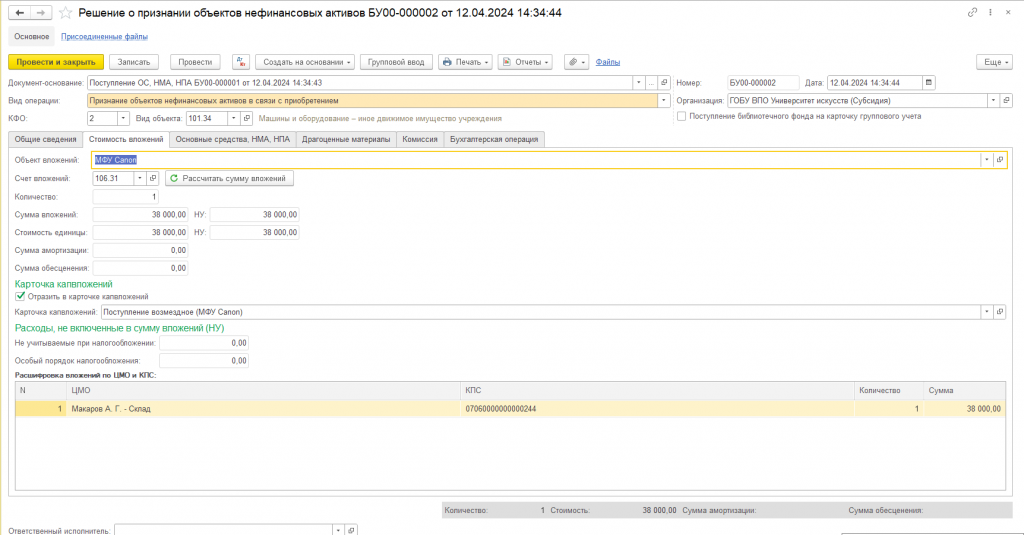The image size is (1024, 535).
Task: Open the Карточка капвложений record icon
Action: coord(1000,312)
